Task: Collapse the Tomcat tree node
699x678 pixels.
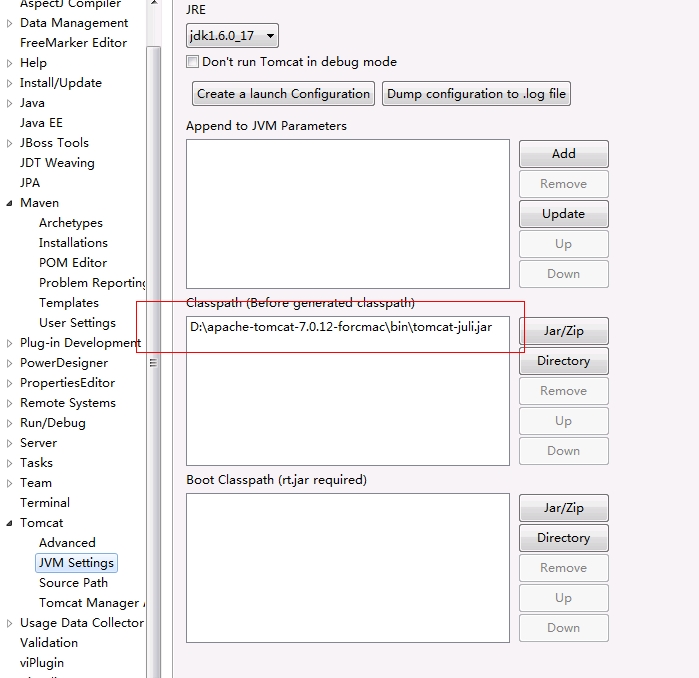Action: pyautogui.click(x=9, y=523)
